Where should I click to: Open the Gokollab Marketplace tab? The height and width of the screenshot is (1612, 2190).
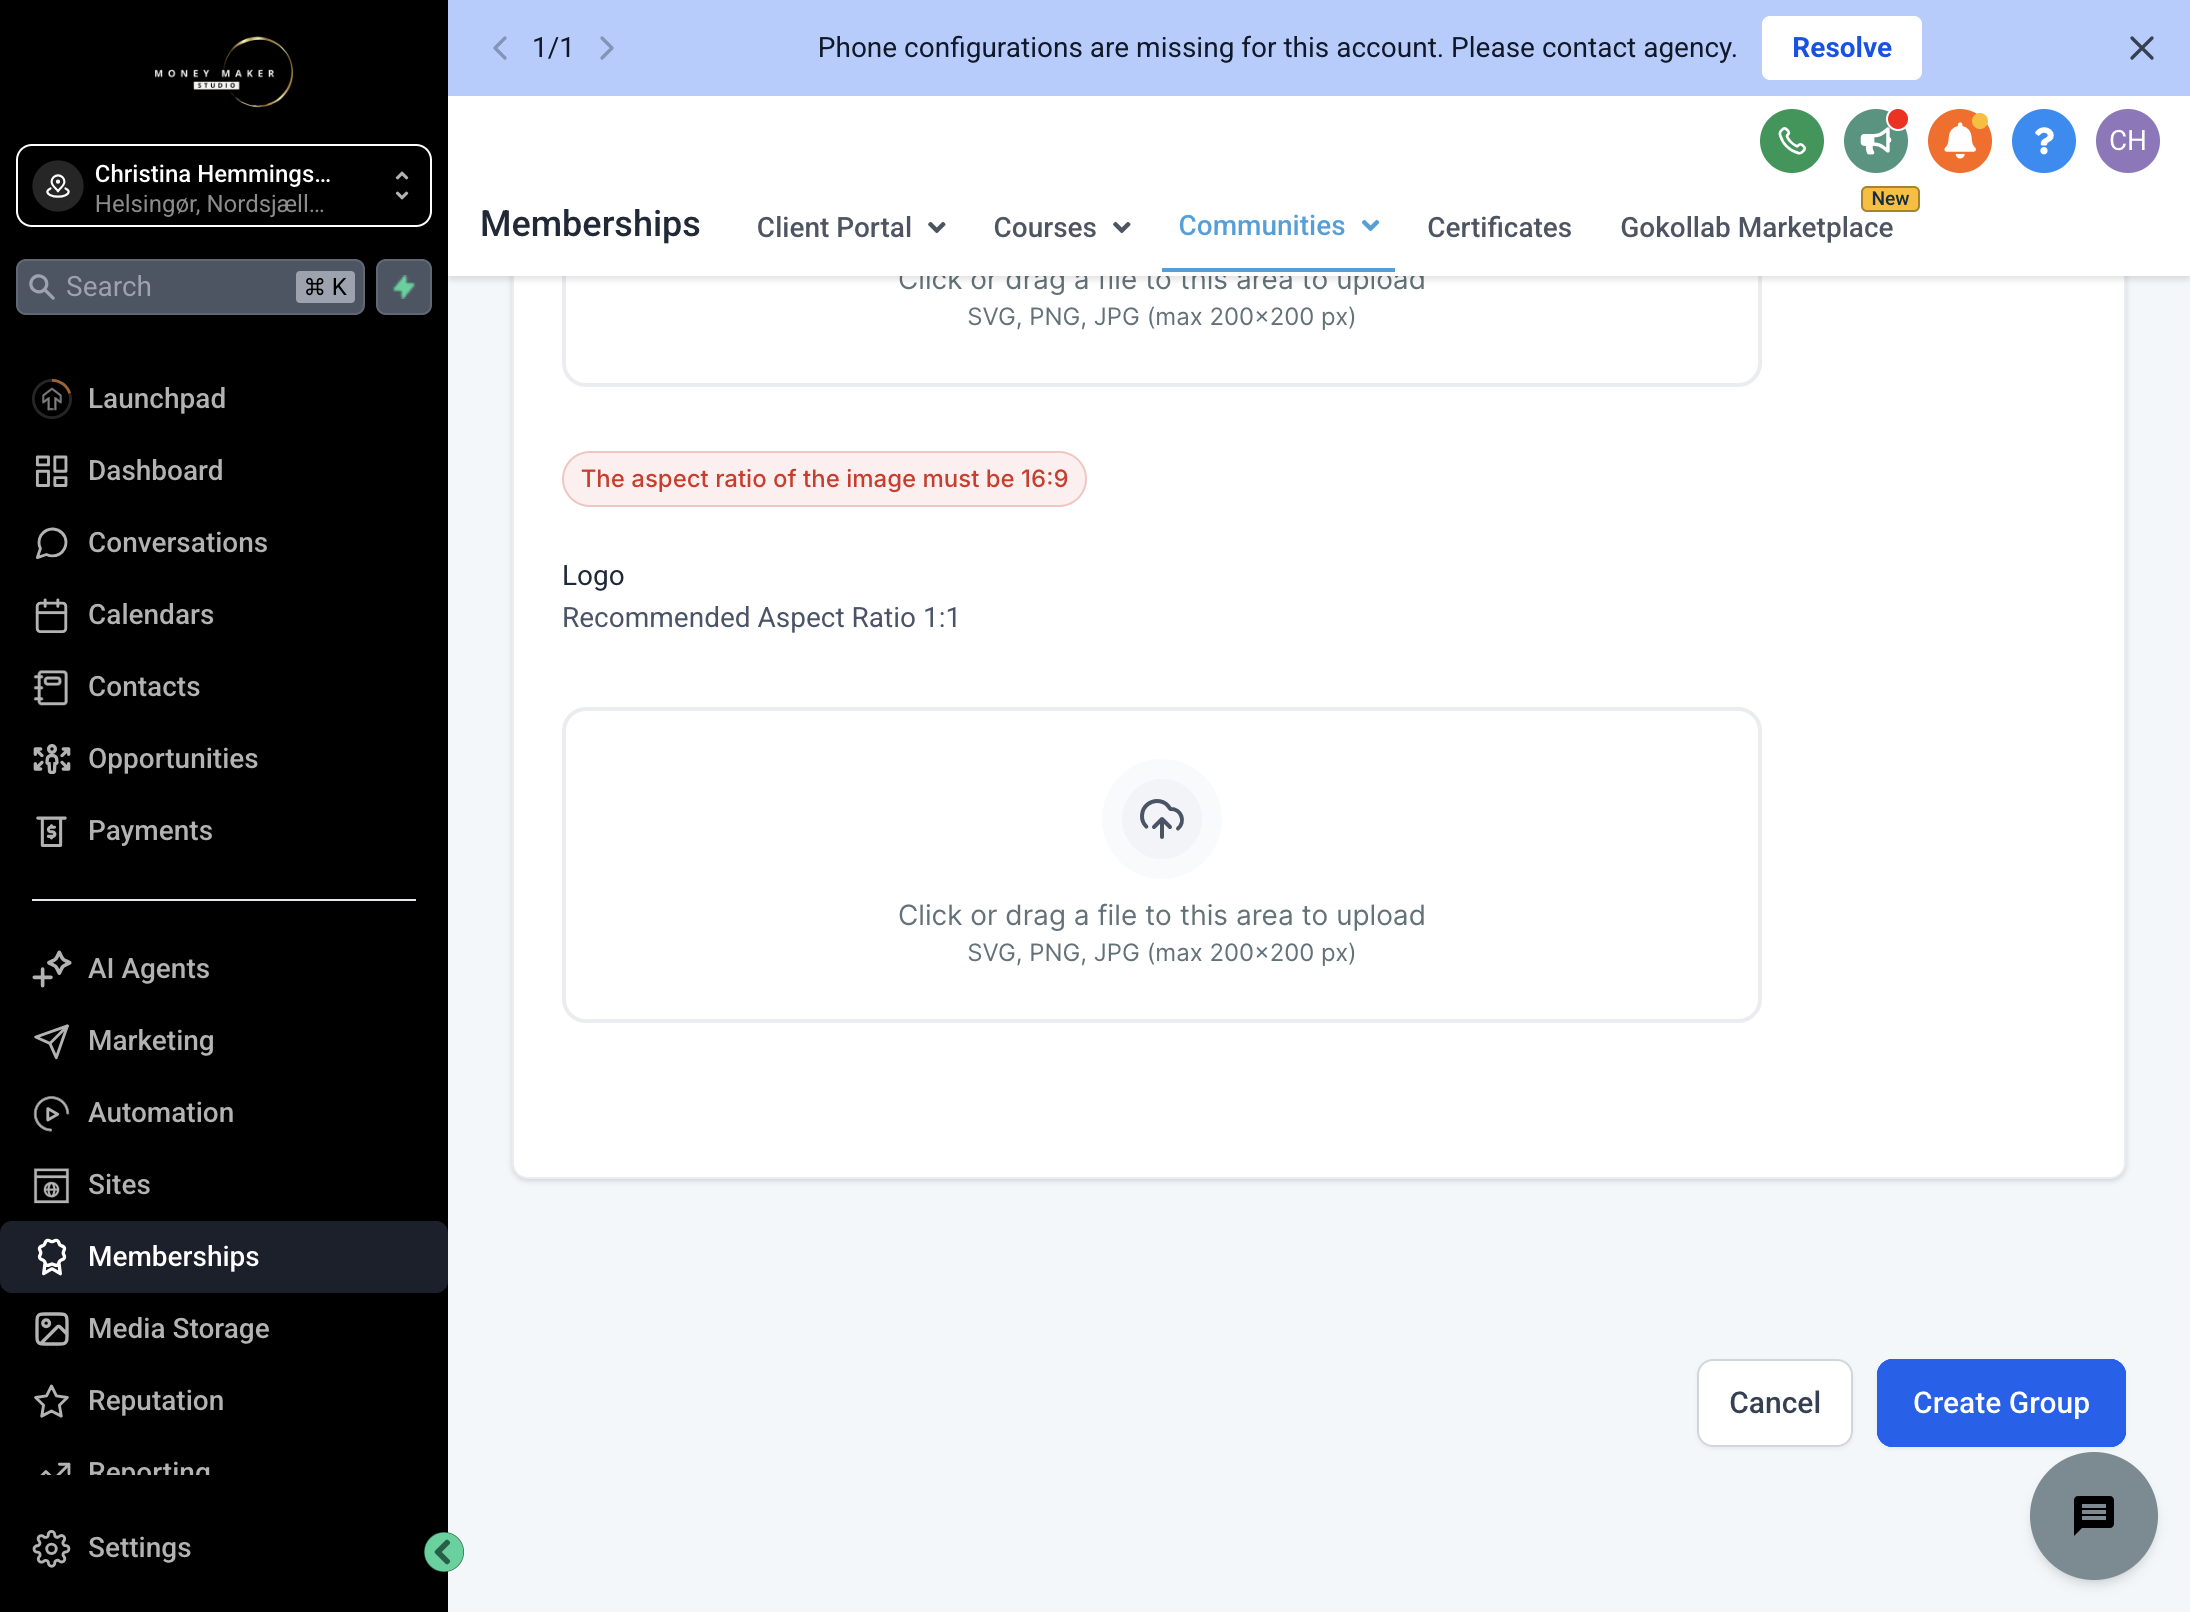[x=1756, y=227]
